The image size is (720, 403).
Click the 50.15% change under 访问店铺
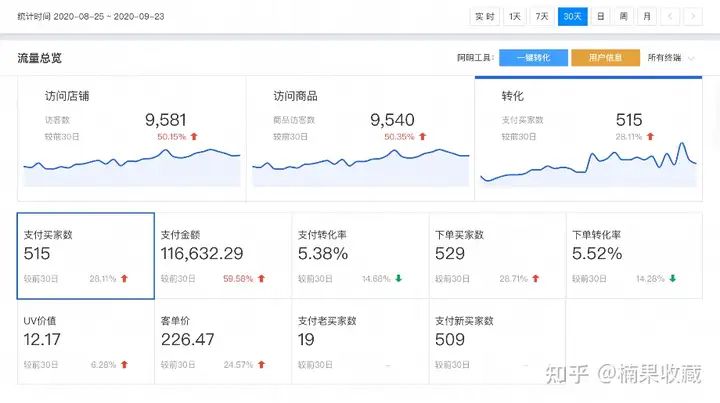coord(172,137)
